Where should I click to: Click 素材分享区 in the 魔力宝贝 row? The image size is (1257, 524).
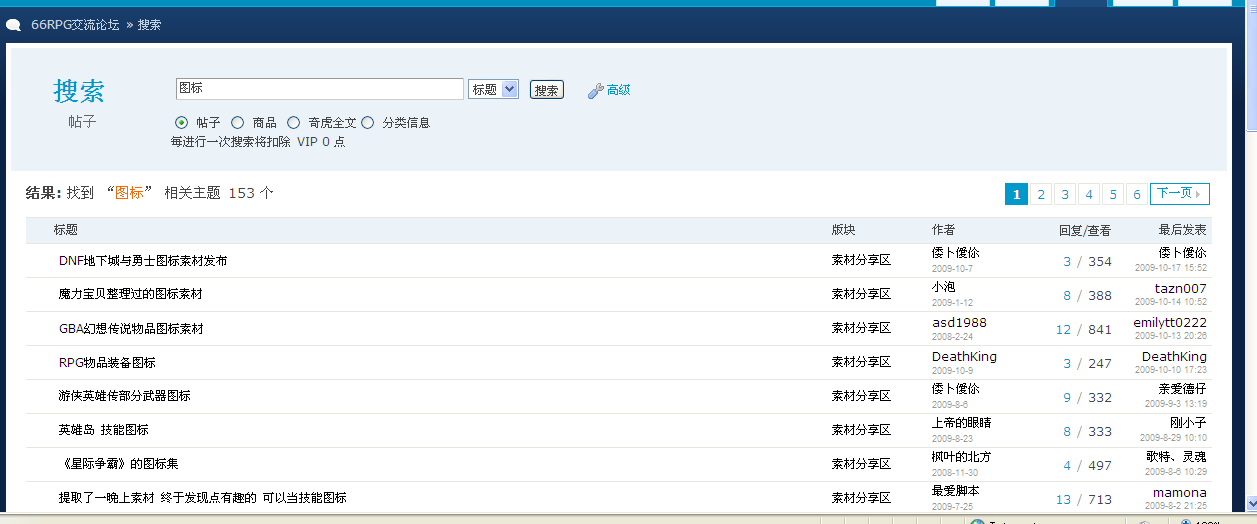pos(861,295)
